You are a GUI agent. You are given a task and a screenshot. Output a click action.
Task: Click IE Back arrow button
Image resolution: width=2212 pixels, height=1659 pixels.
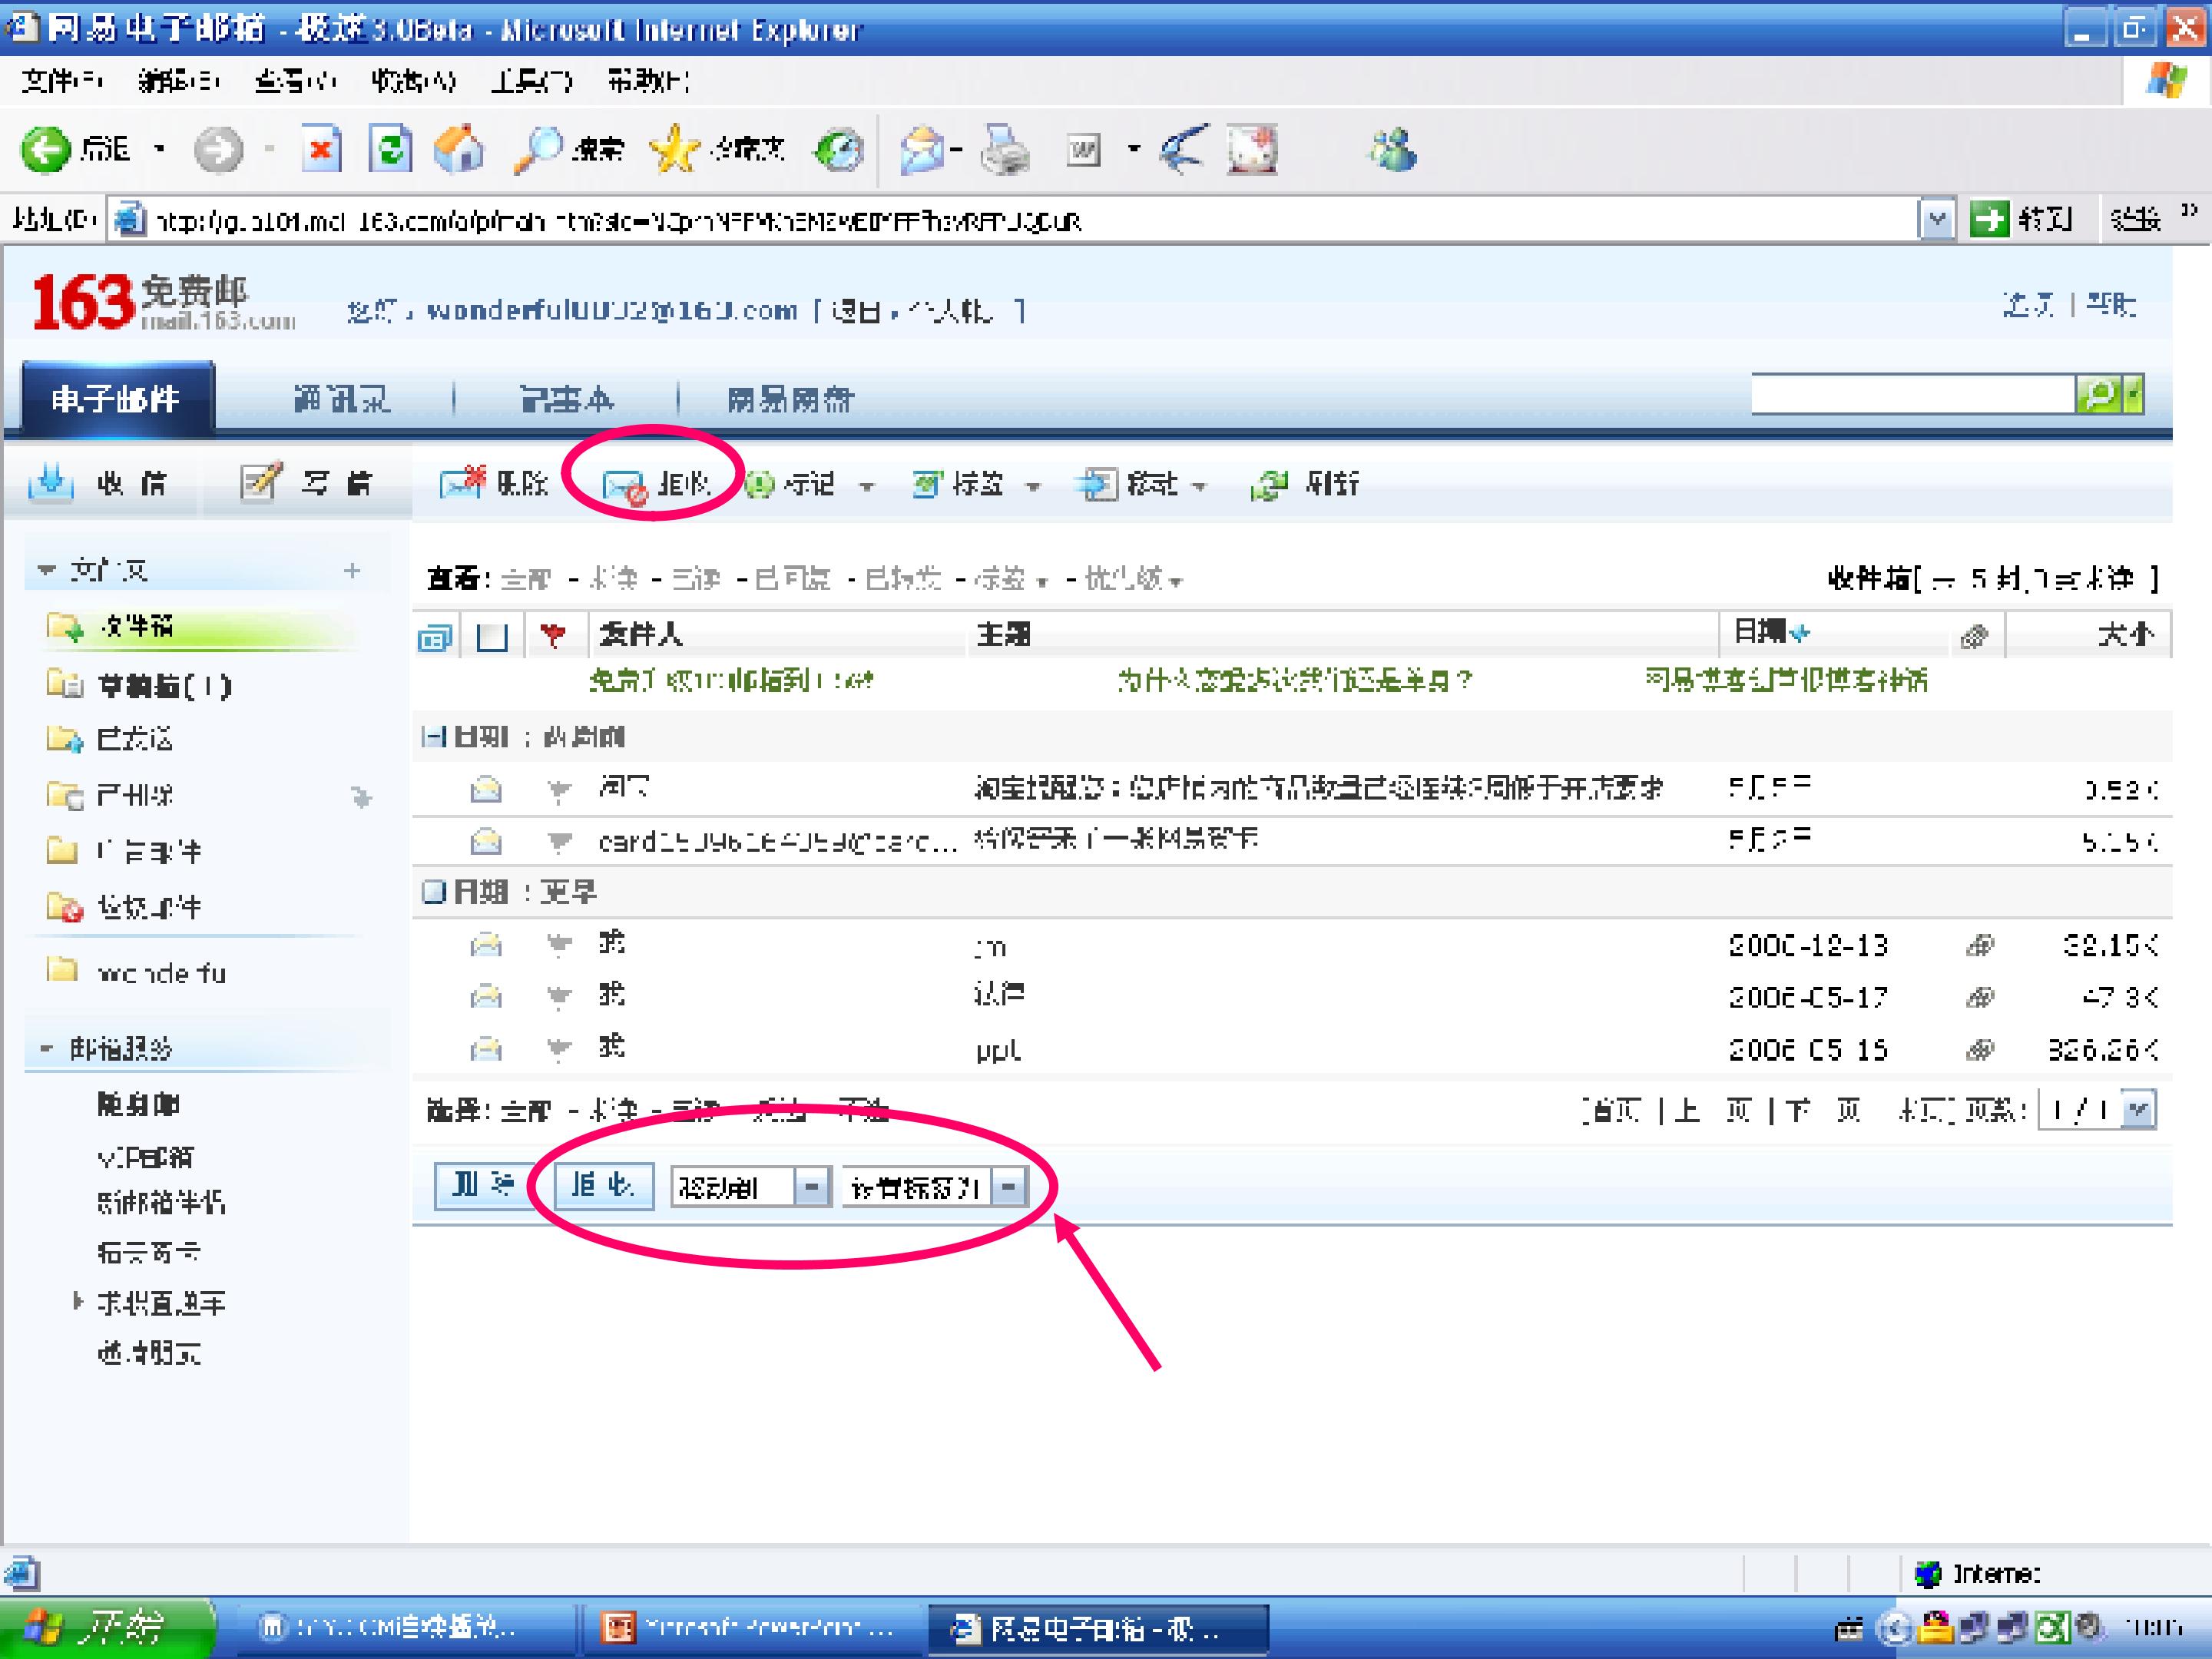(x=46, y=151)
